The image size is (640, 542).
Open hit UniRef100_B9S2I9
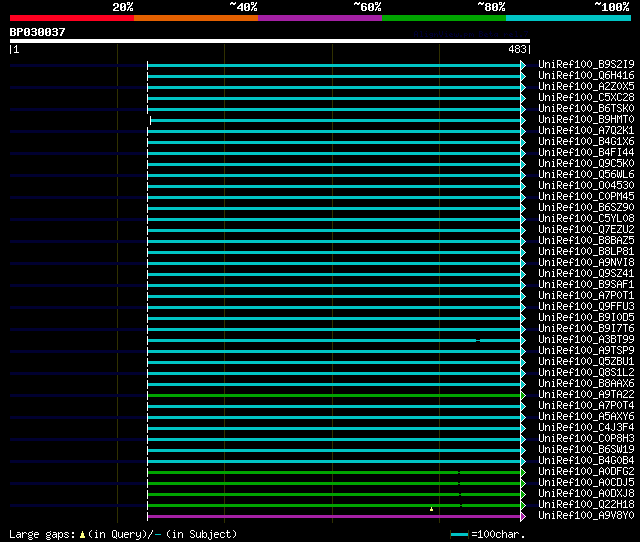point(586,64)
